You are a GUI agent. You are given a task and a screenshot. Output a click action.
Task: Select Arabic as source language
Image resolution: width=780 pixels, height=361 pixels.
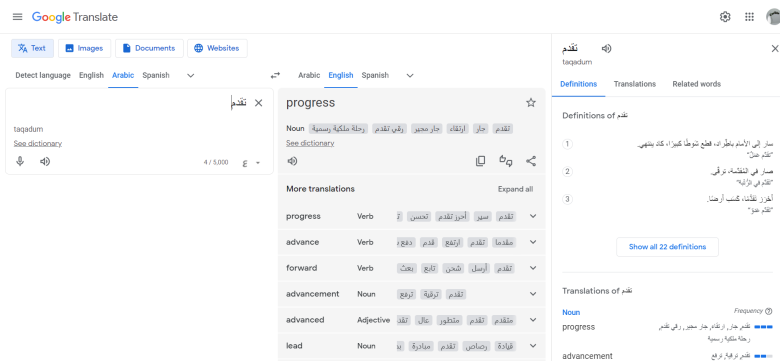(123, 76)
